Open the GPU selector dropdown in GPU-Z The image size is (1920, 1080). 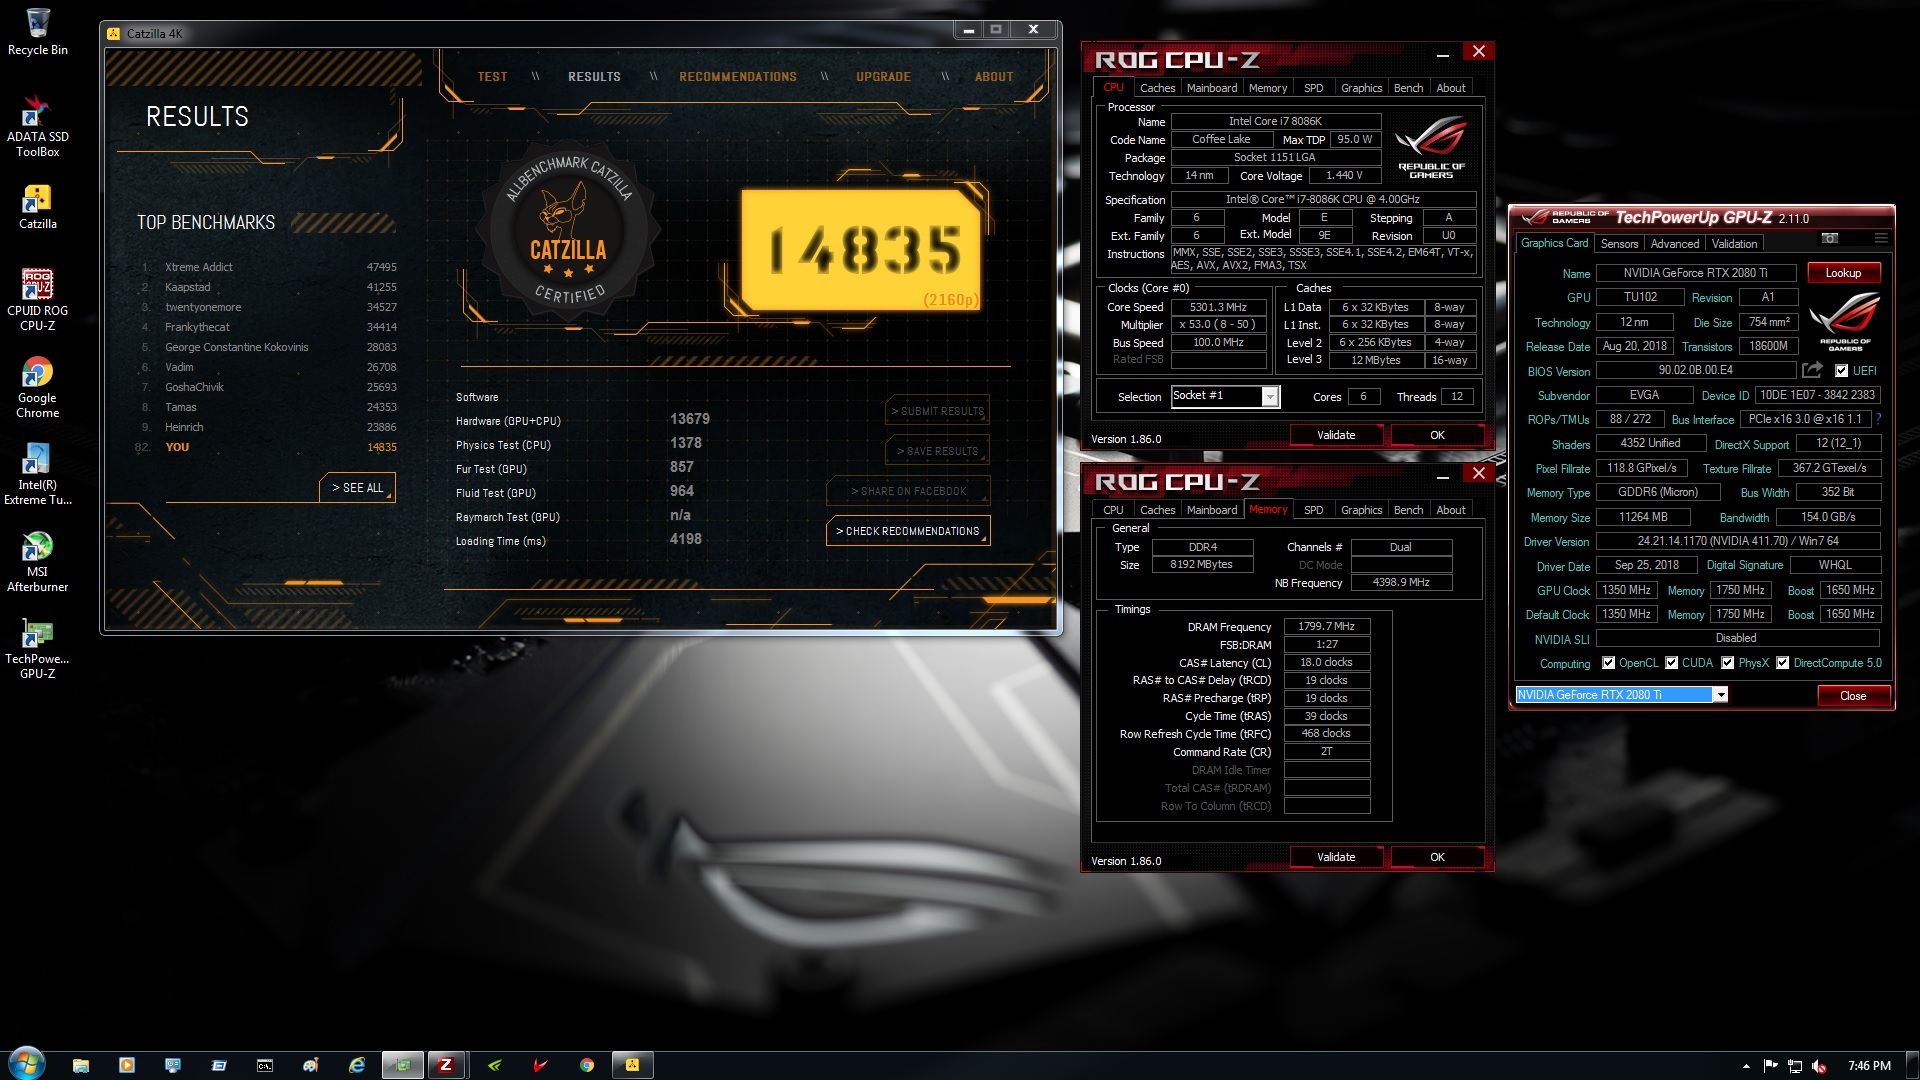click(x=1720, y=695)
